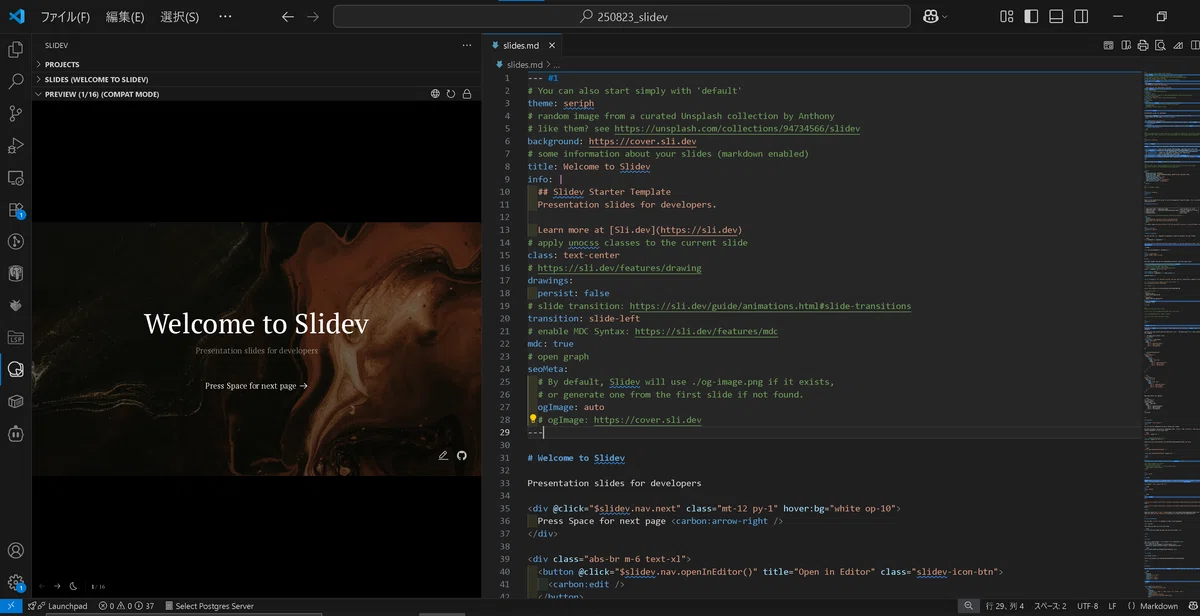Open the 選択(S) menu

click(180, 16)
